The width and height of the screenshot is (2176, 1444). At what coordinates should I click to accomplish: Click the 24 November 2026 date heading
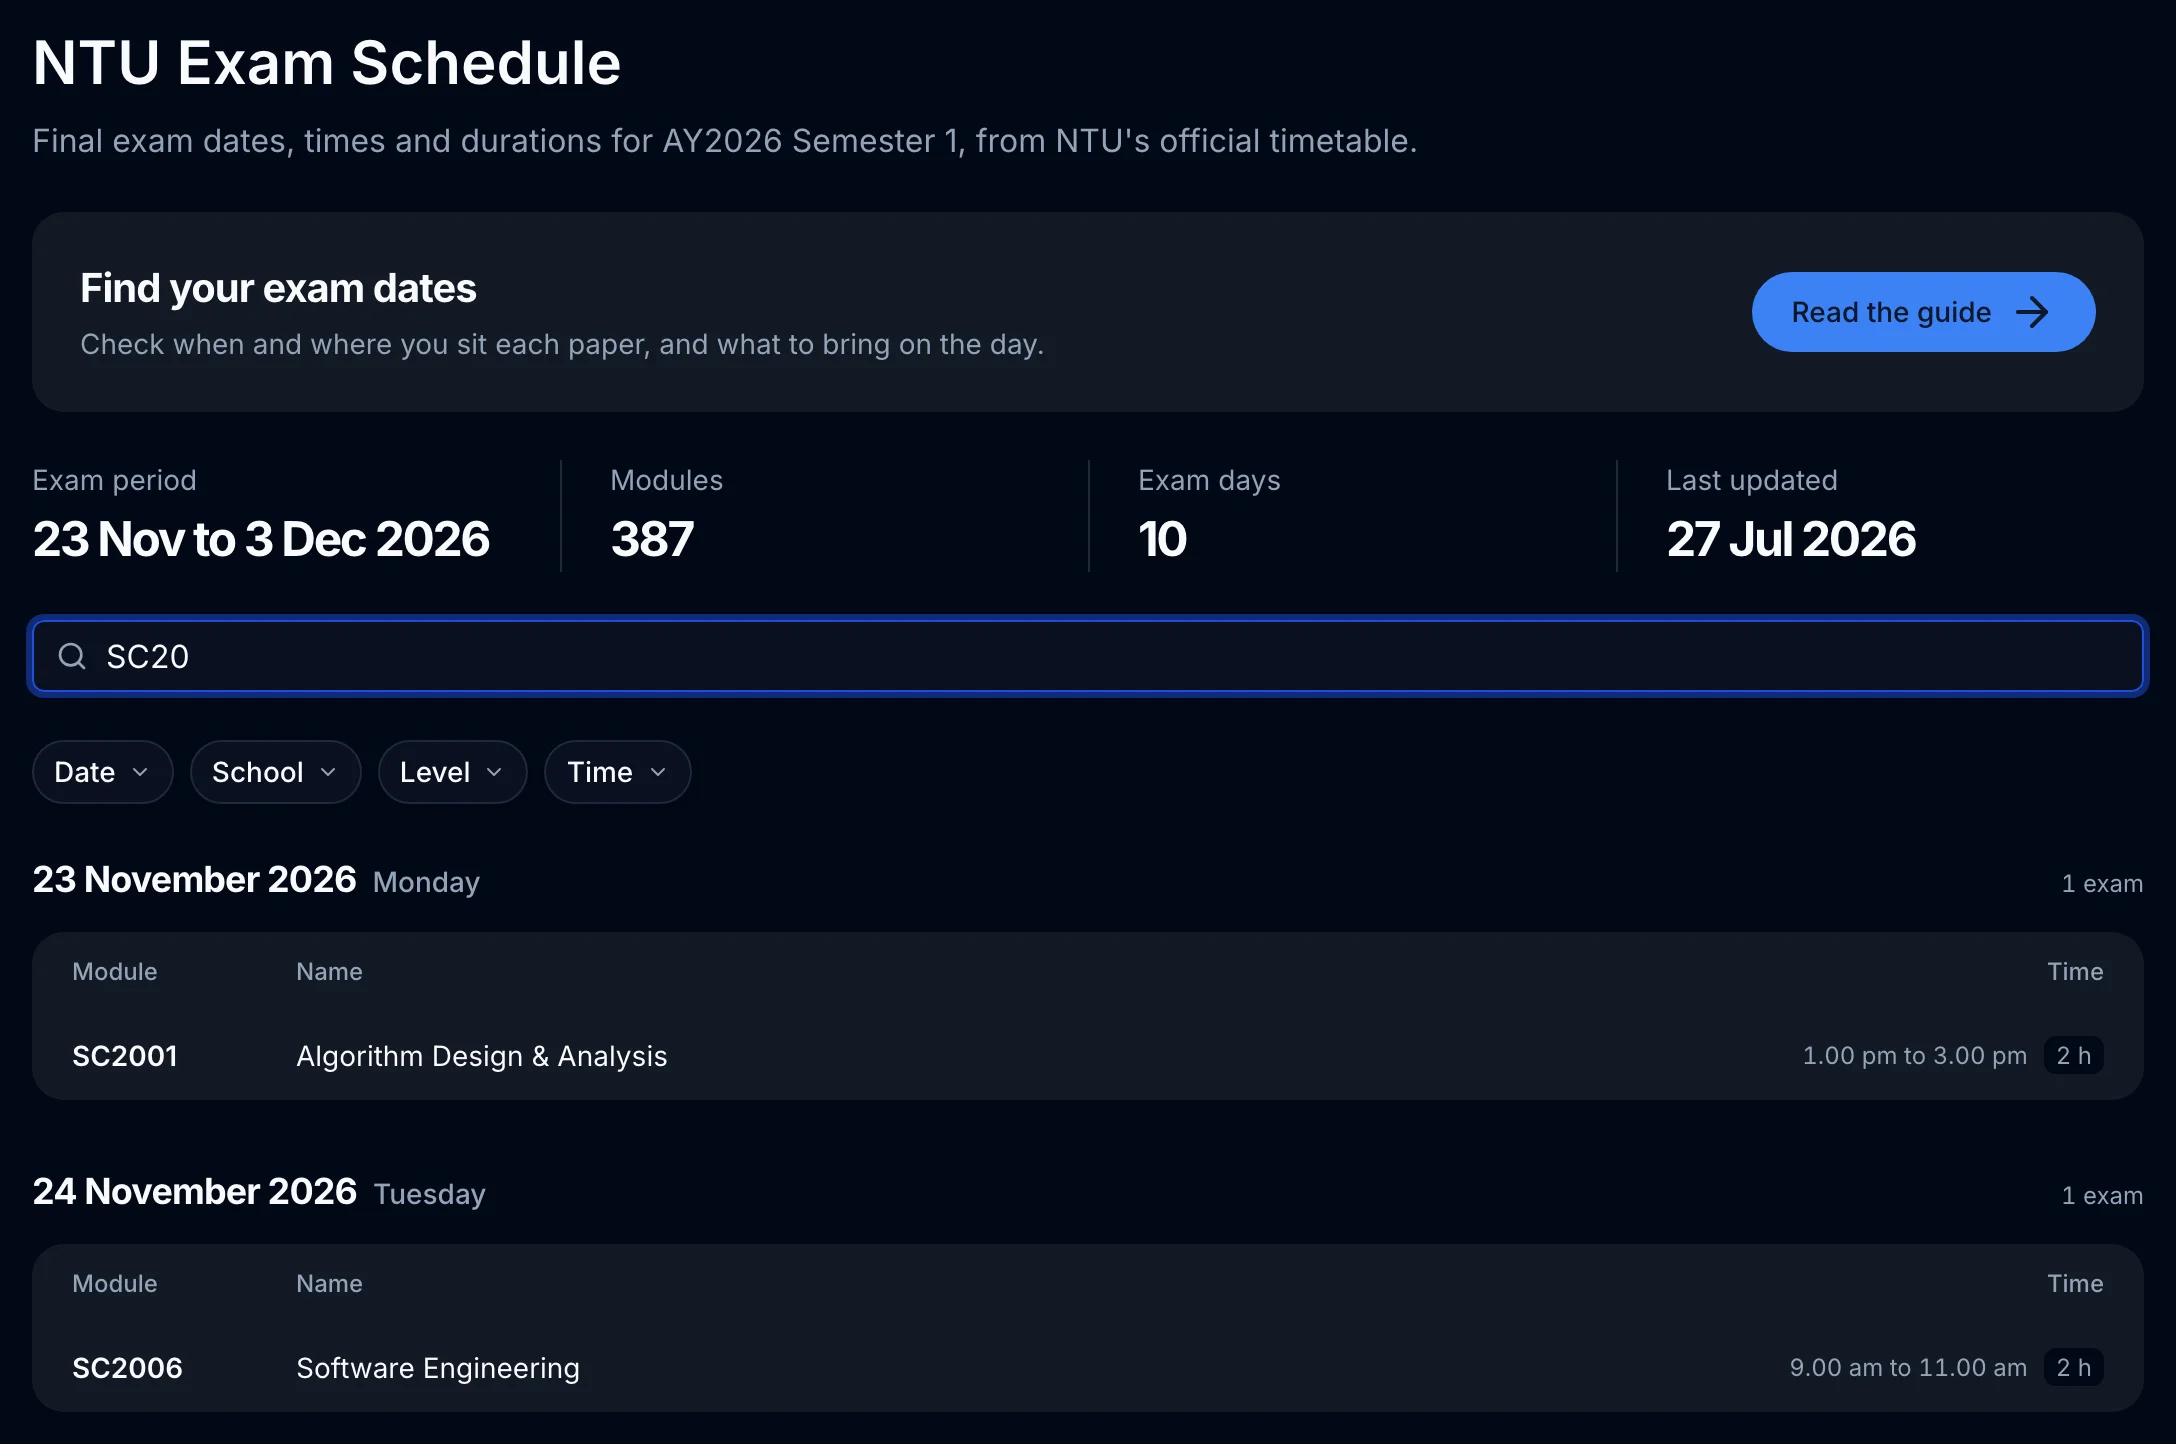click(194, 1192)
